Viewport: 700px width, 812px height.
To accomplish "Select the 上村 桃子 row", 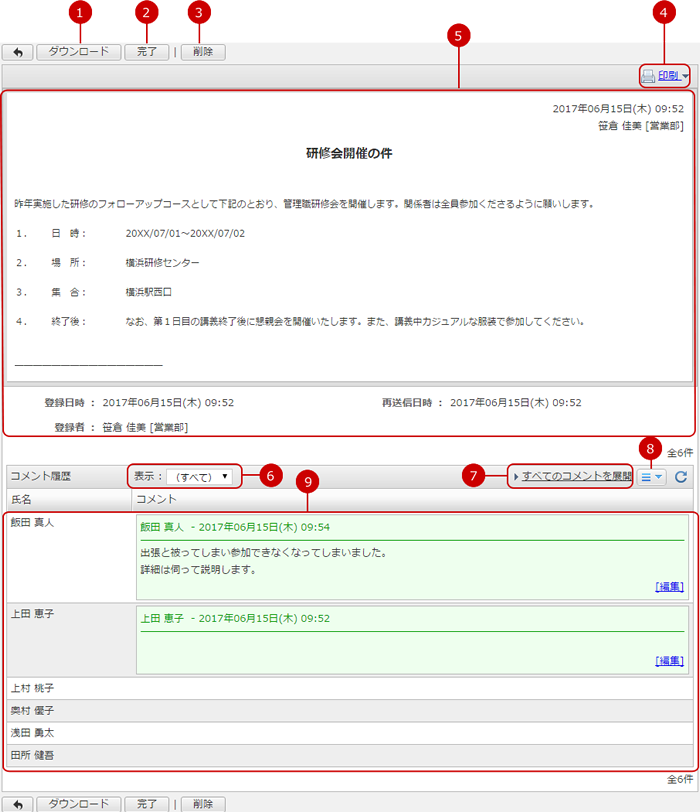I will [33, 689].
